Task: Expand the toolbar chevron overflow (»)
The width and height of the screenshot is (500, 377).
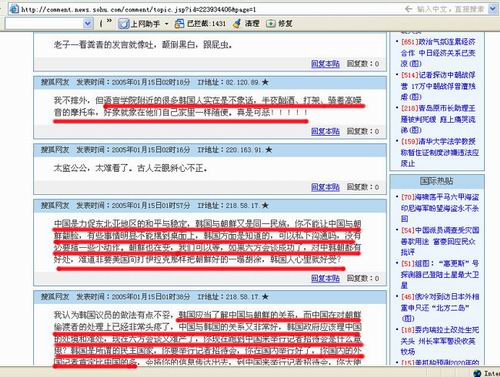Action: click(x=109, y=22)
